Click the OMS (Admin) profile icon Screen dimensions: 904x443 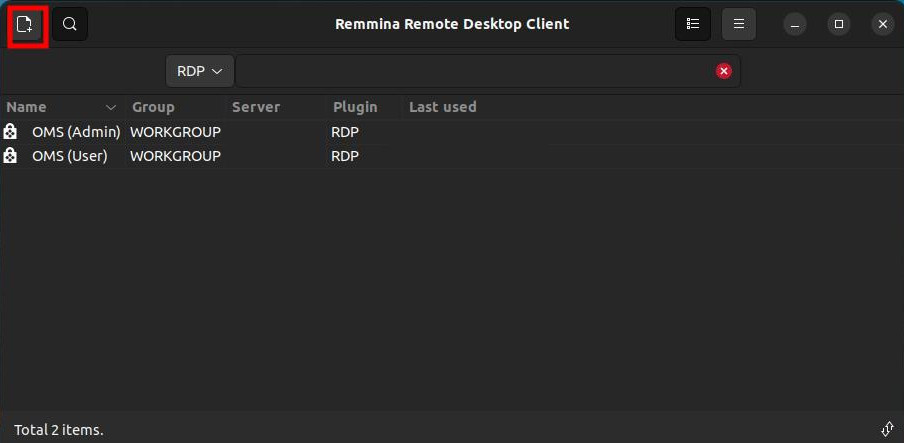(10, 132)
